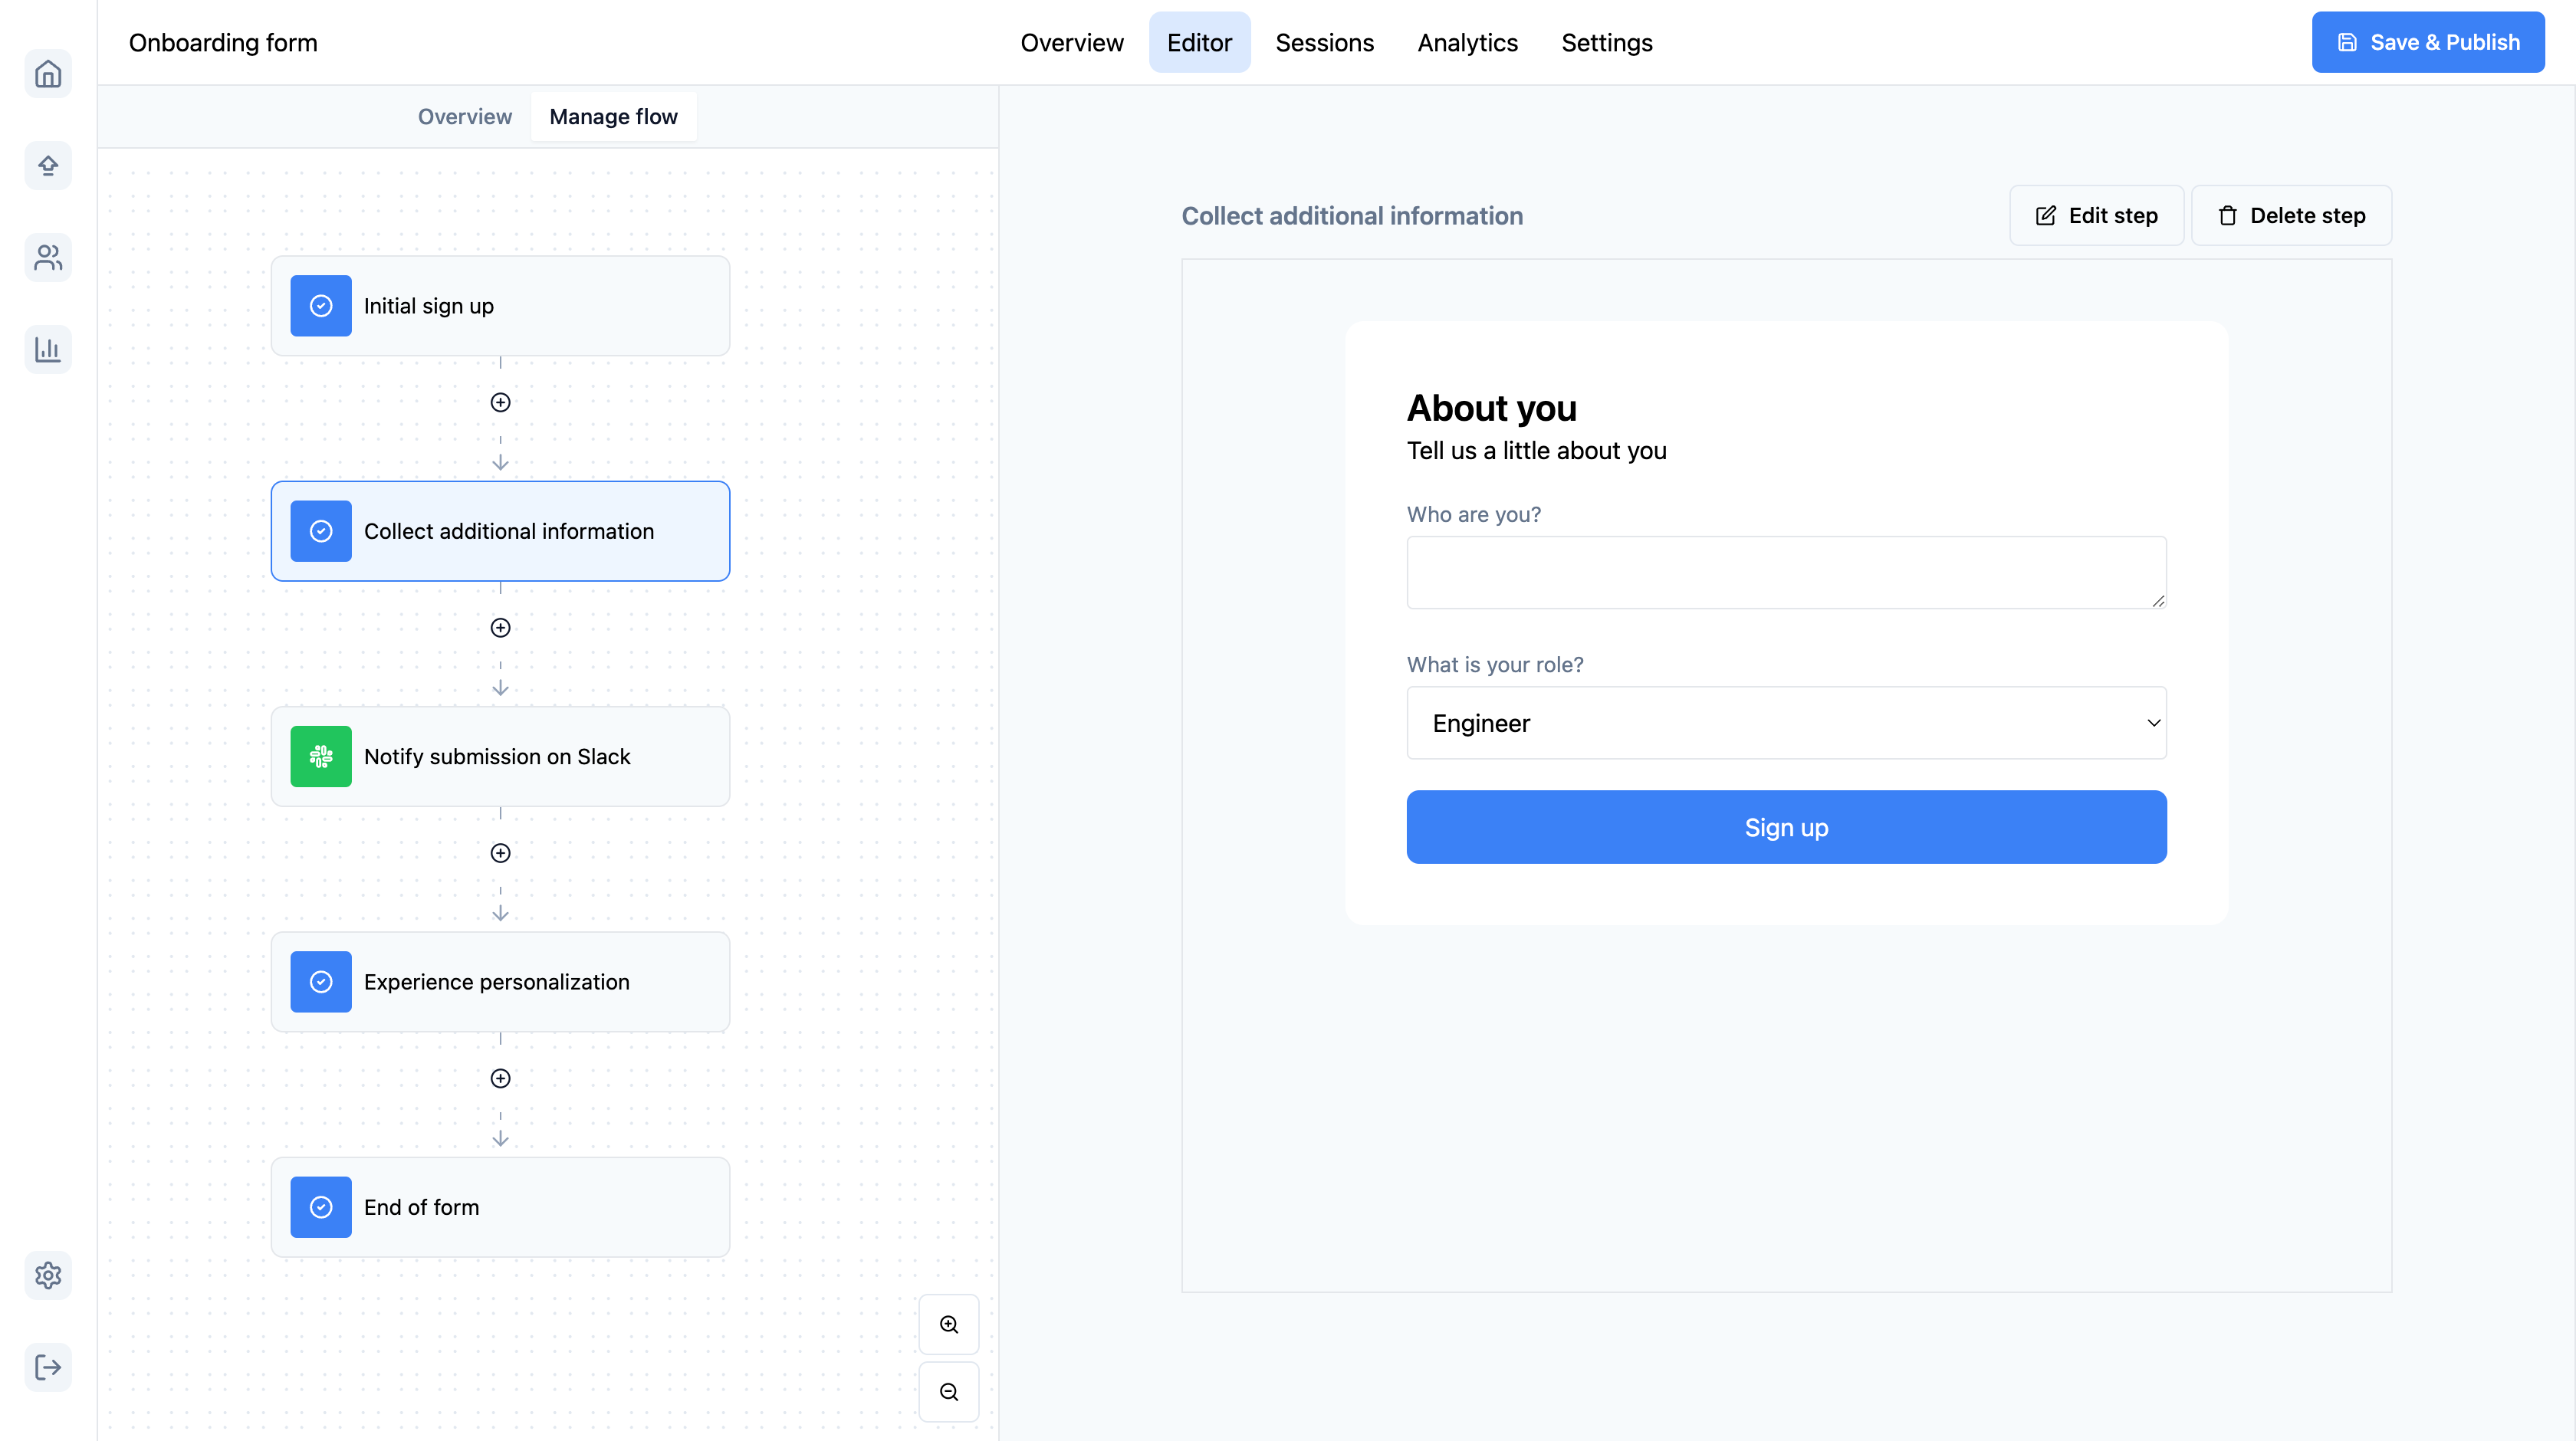Zoom out on the flow canvas
This screenshot has height=1441, width=2576.
949,1392
